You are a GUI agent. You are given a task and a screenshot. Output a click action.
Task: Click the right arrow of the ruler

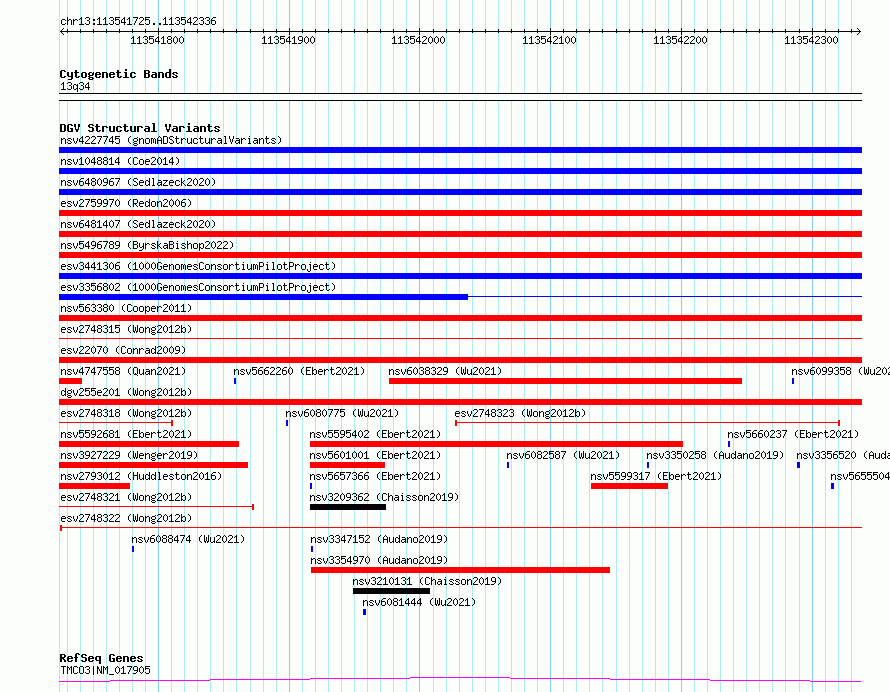[858, 31]
